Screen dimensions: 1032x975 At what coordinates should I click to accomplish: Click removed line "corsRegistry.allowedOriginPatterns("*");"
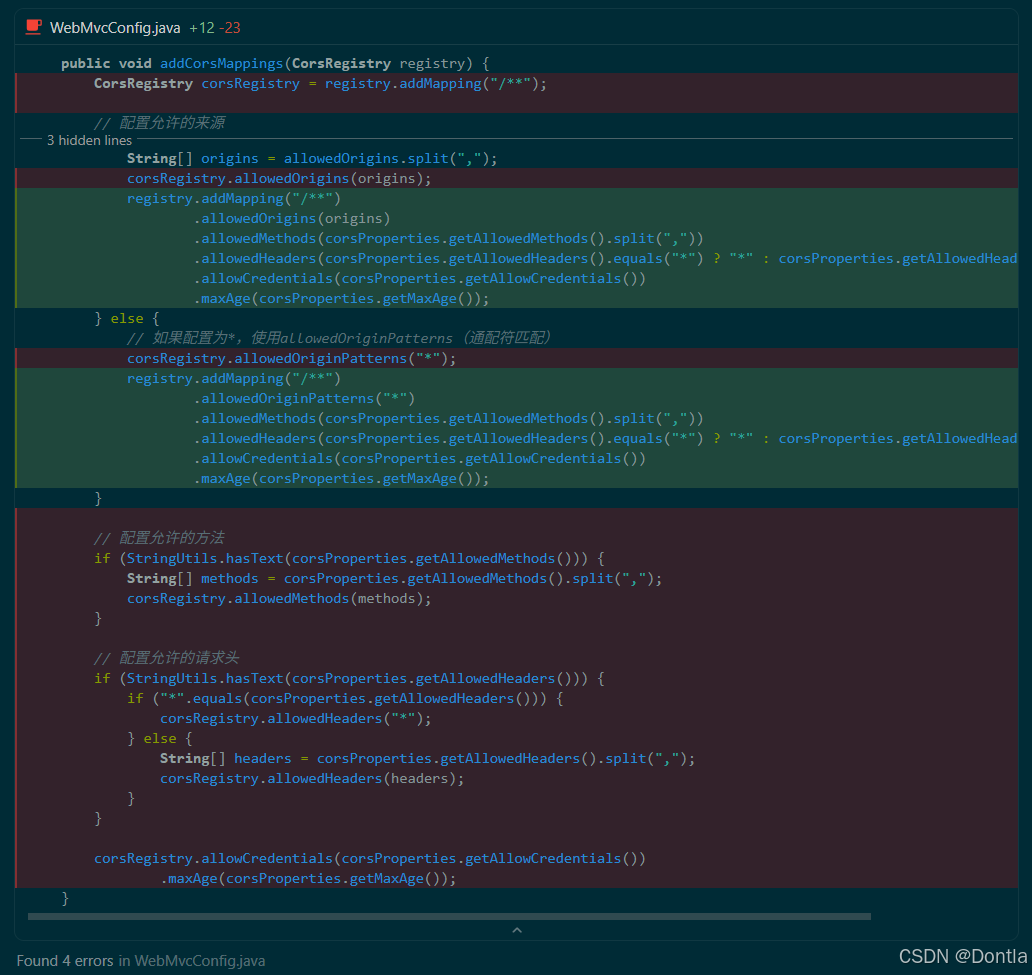[292, 359]
